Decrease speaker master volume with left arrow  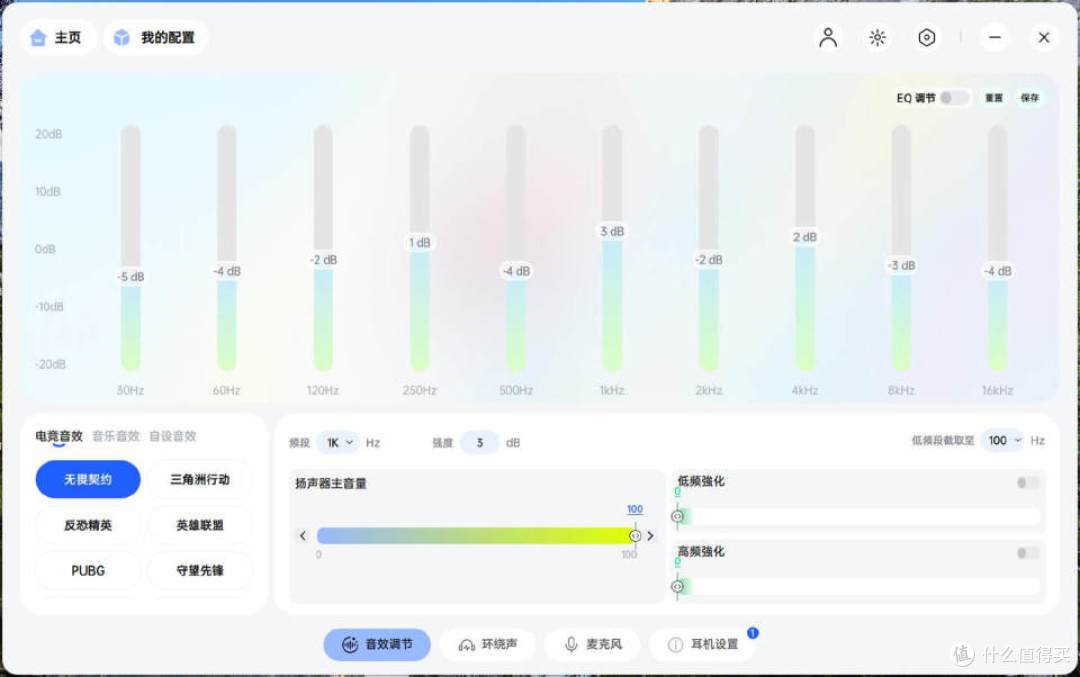(303, 536)
